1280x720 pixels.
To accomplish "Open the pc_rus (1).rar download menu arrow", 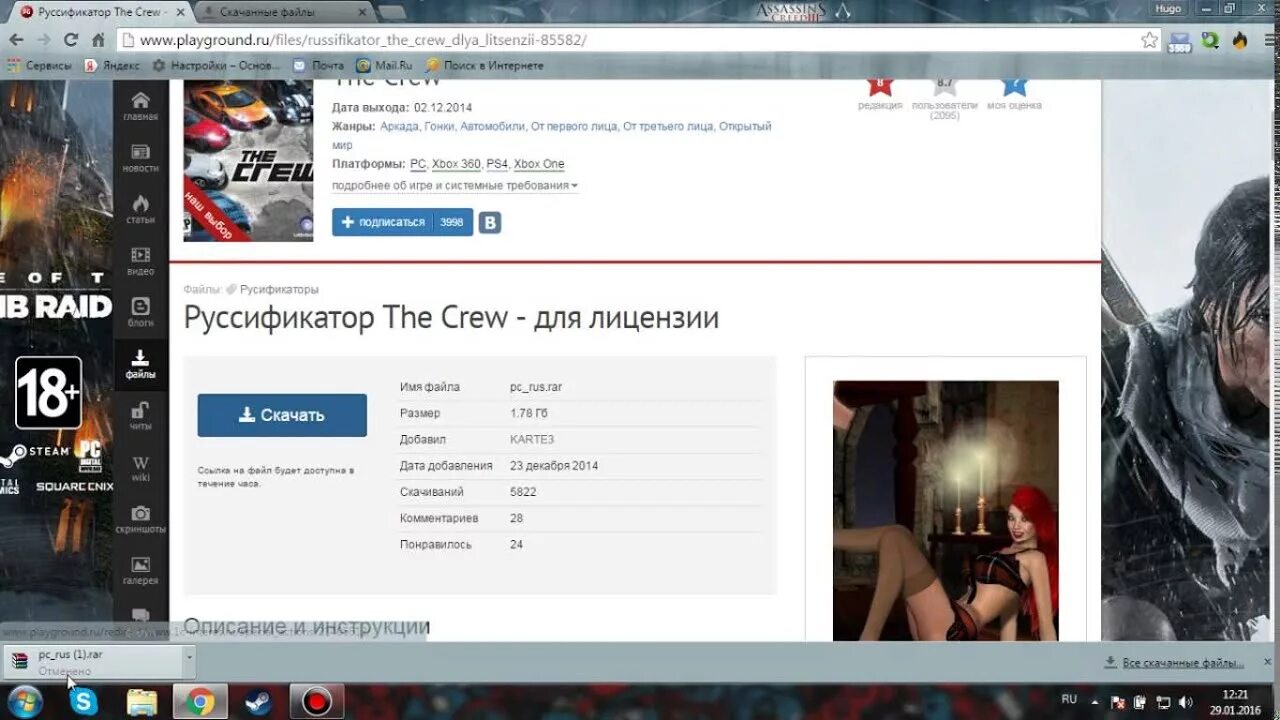I will [x=189, y=660].
